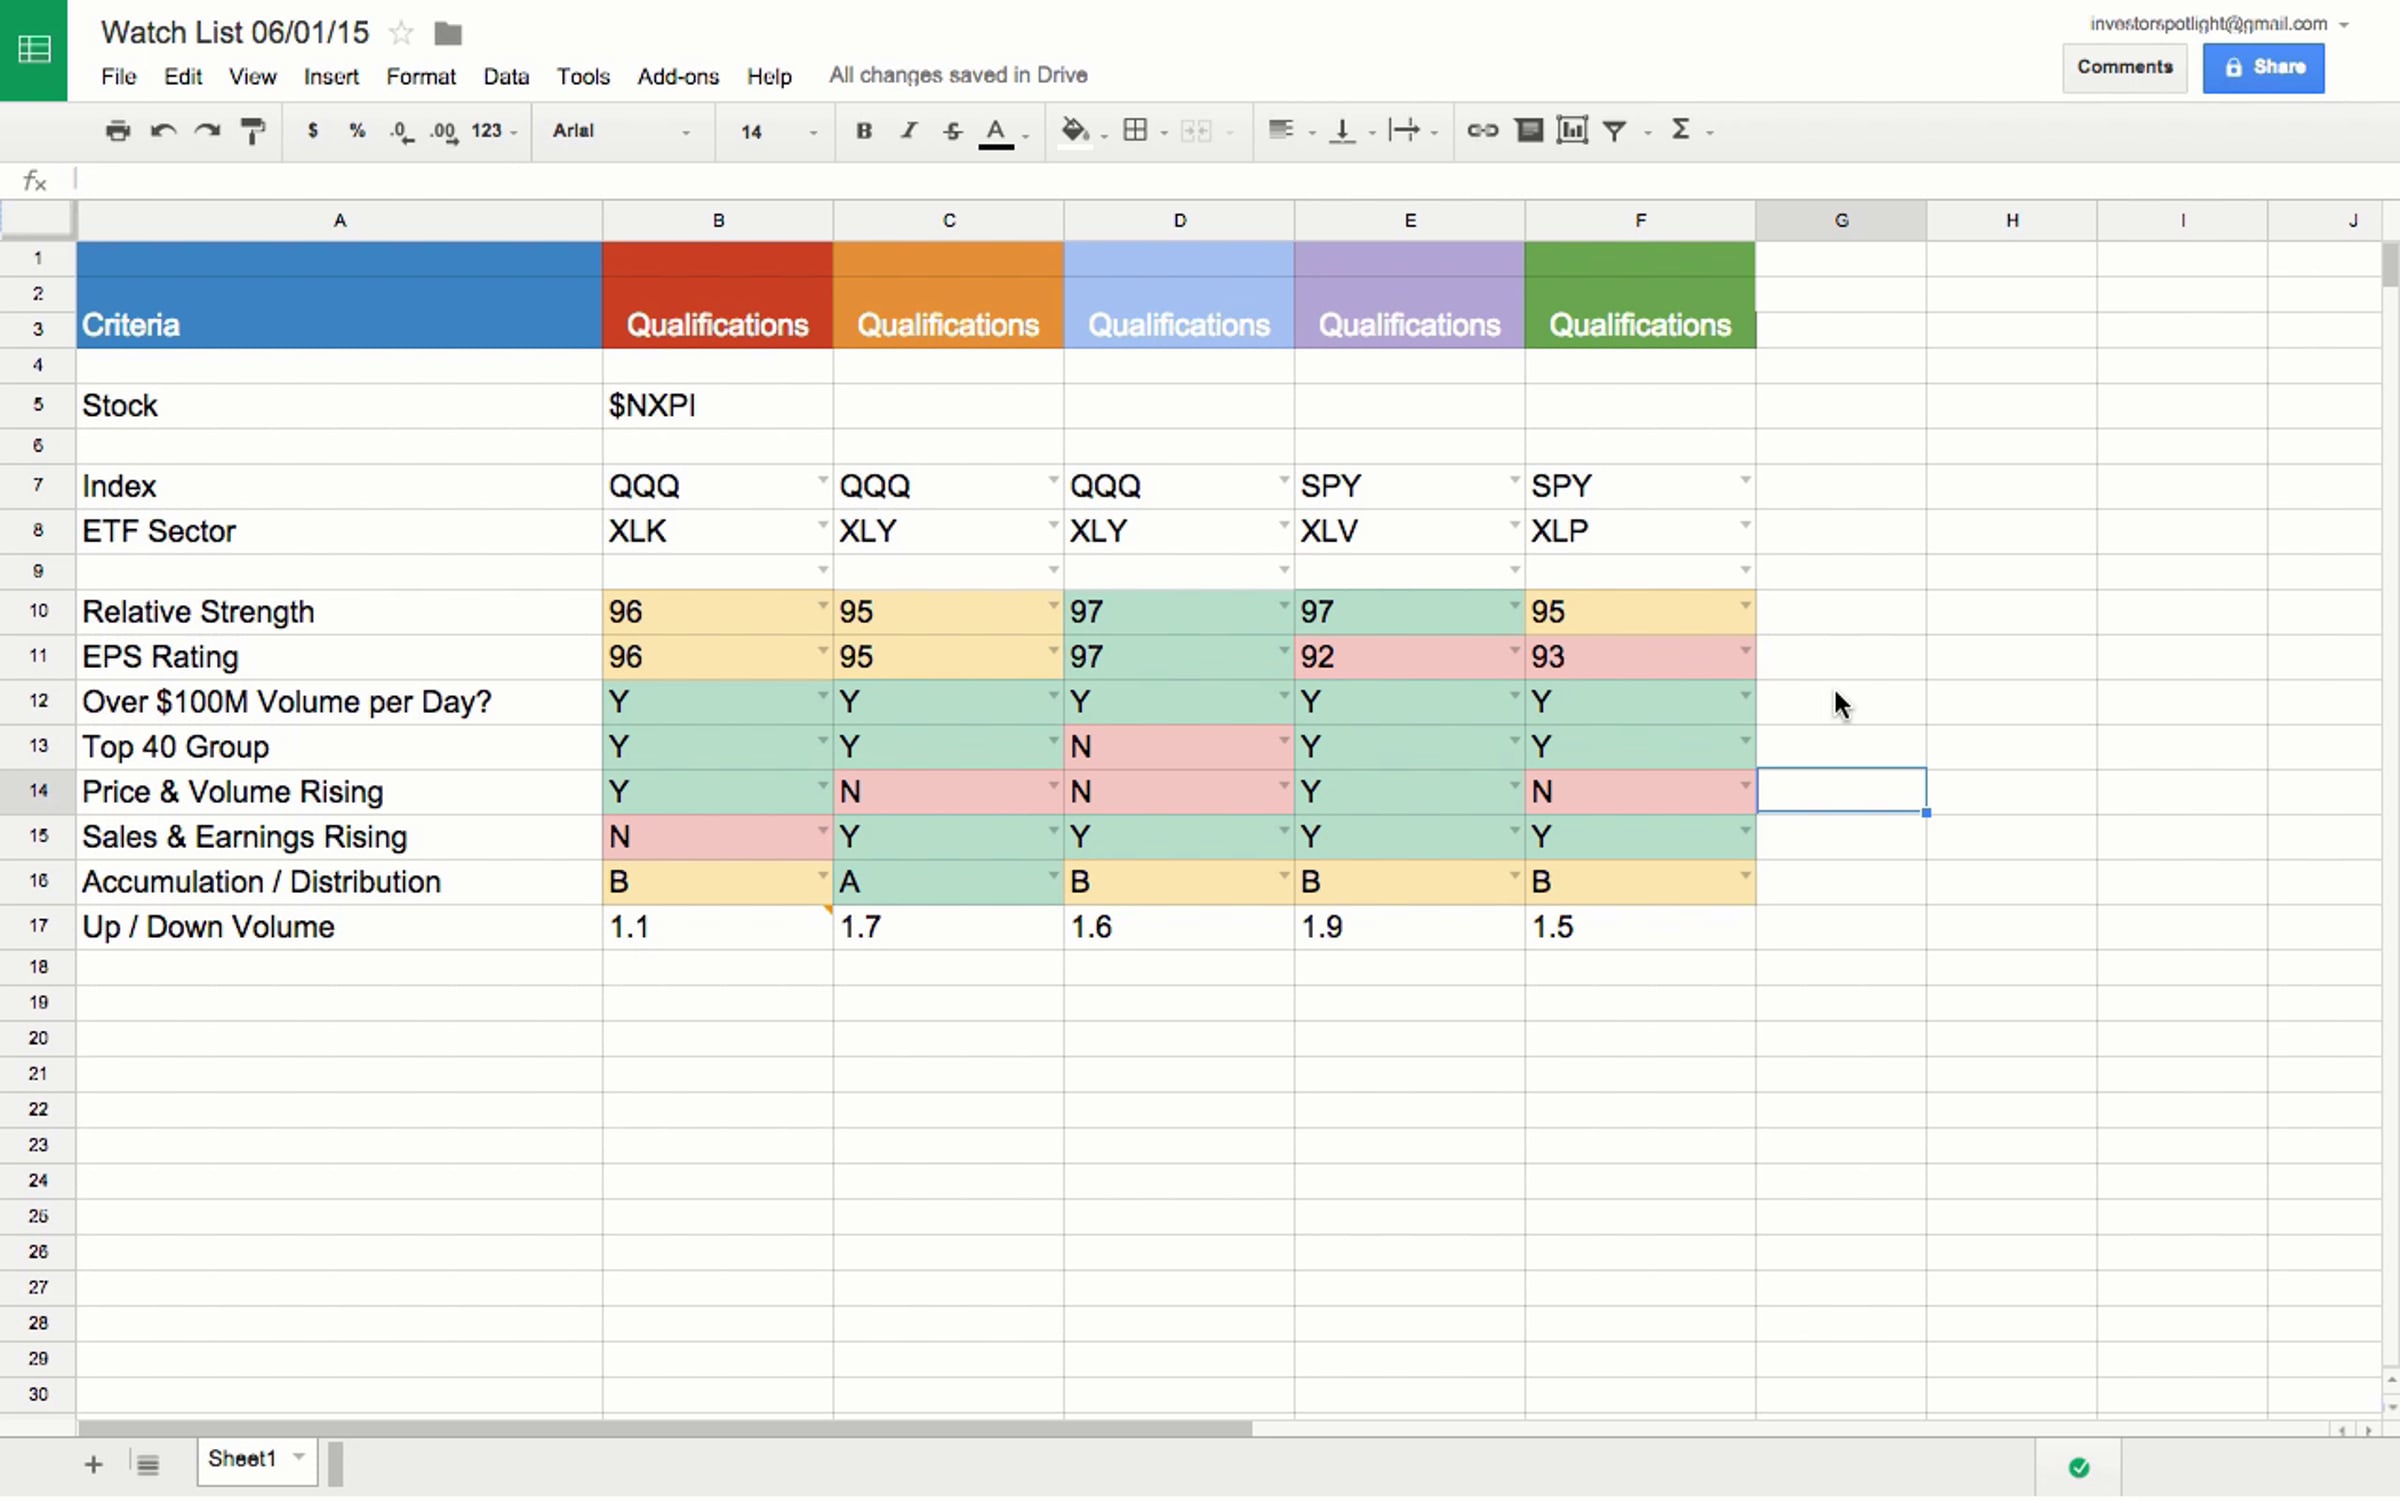Format selection as currency

313,131
